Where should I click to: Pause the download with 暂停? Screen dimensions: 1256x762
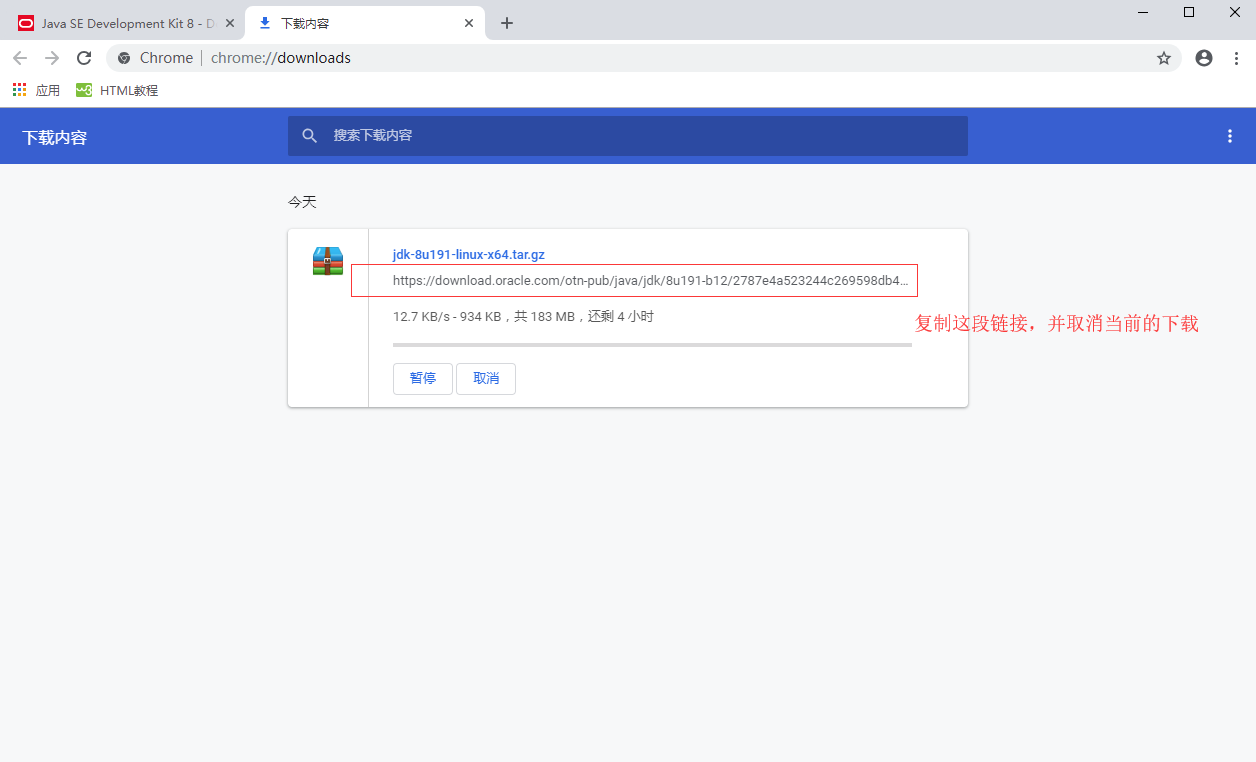click(423, 379)
